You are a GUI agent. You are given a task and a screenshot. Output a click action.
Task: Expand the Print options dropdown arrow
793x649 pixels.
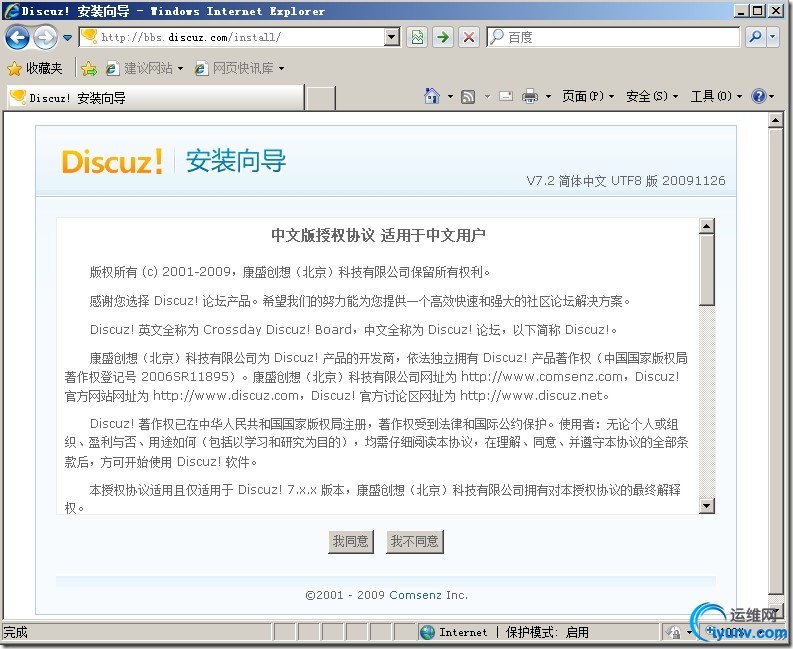coord(548,96)
